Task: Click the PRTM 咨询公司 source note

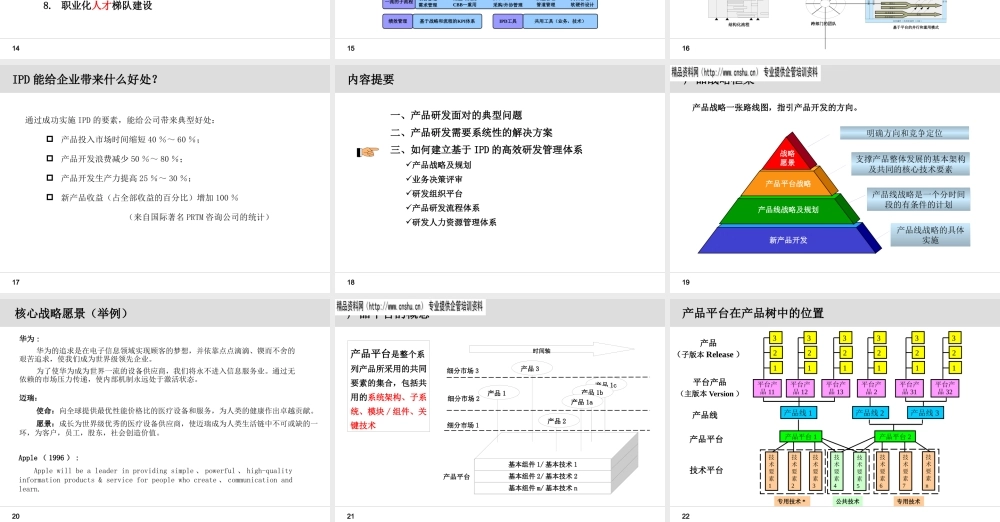Action: point(200,217)
